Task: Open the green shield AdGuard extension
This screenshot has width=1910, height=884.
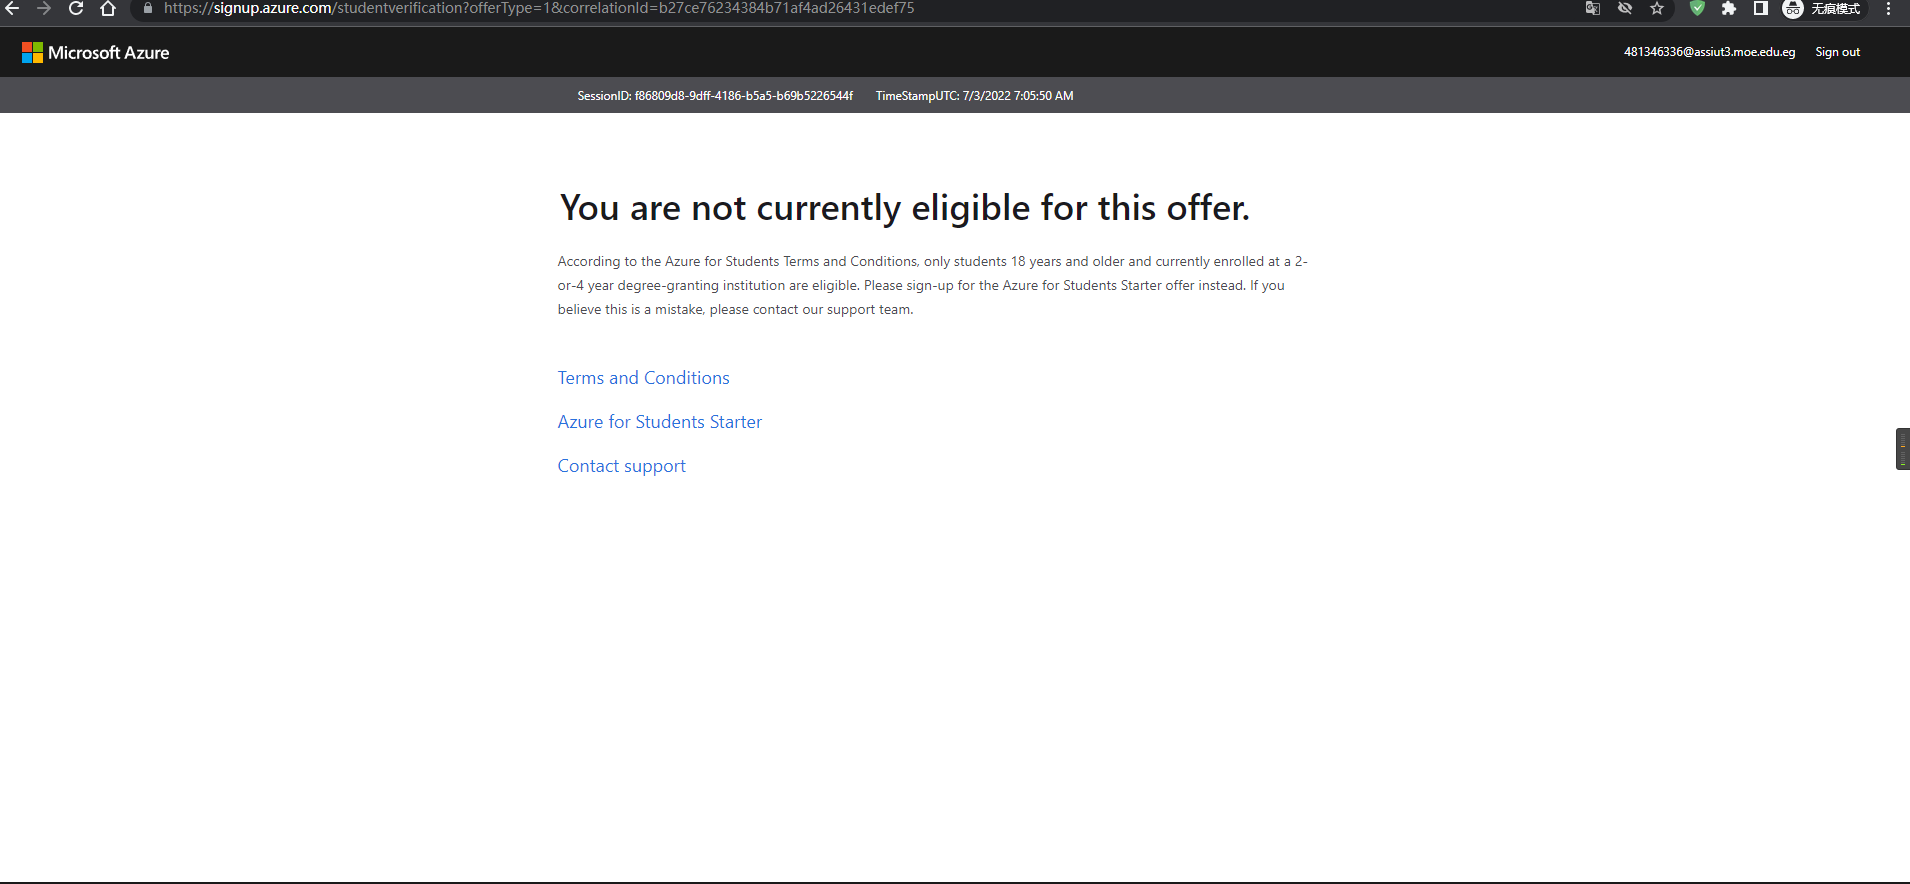Action: 1697,8
